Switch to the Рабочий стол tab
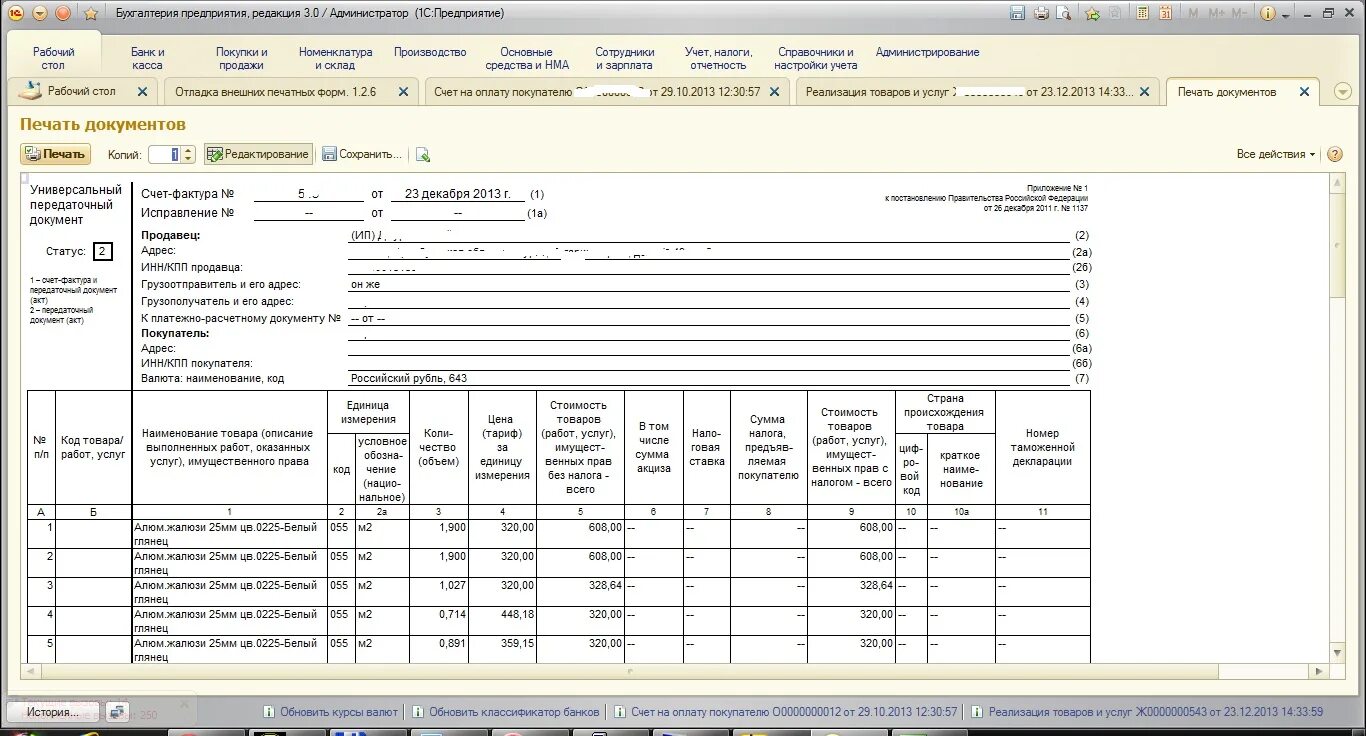This screenshot has height=736, width=1366. 82,91
